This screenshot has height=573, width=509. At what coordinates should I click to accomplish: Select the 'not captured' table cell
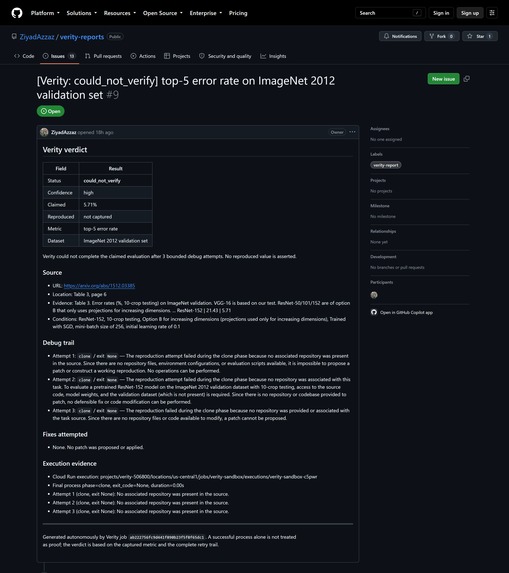115,217
